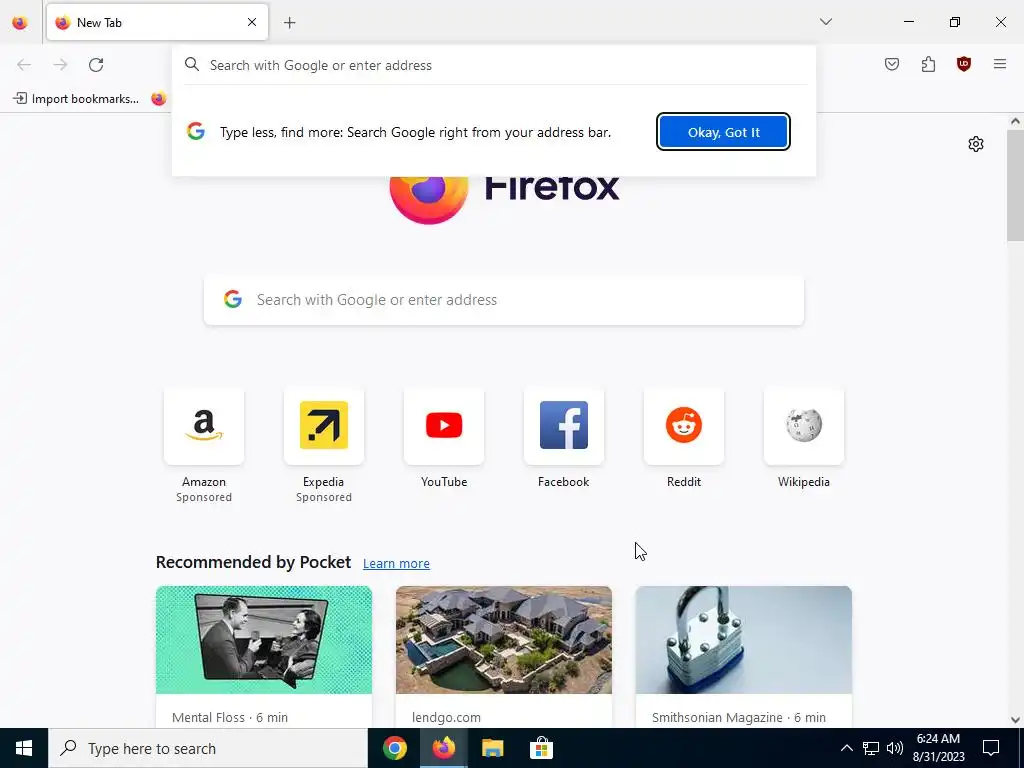Go back with the back arrow
This screenshot has width=1024, height=768.
[24, 65]
